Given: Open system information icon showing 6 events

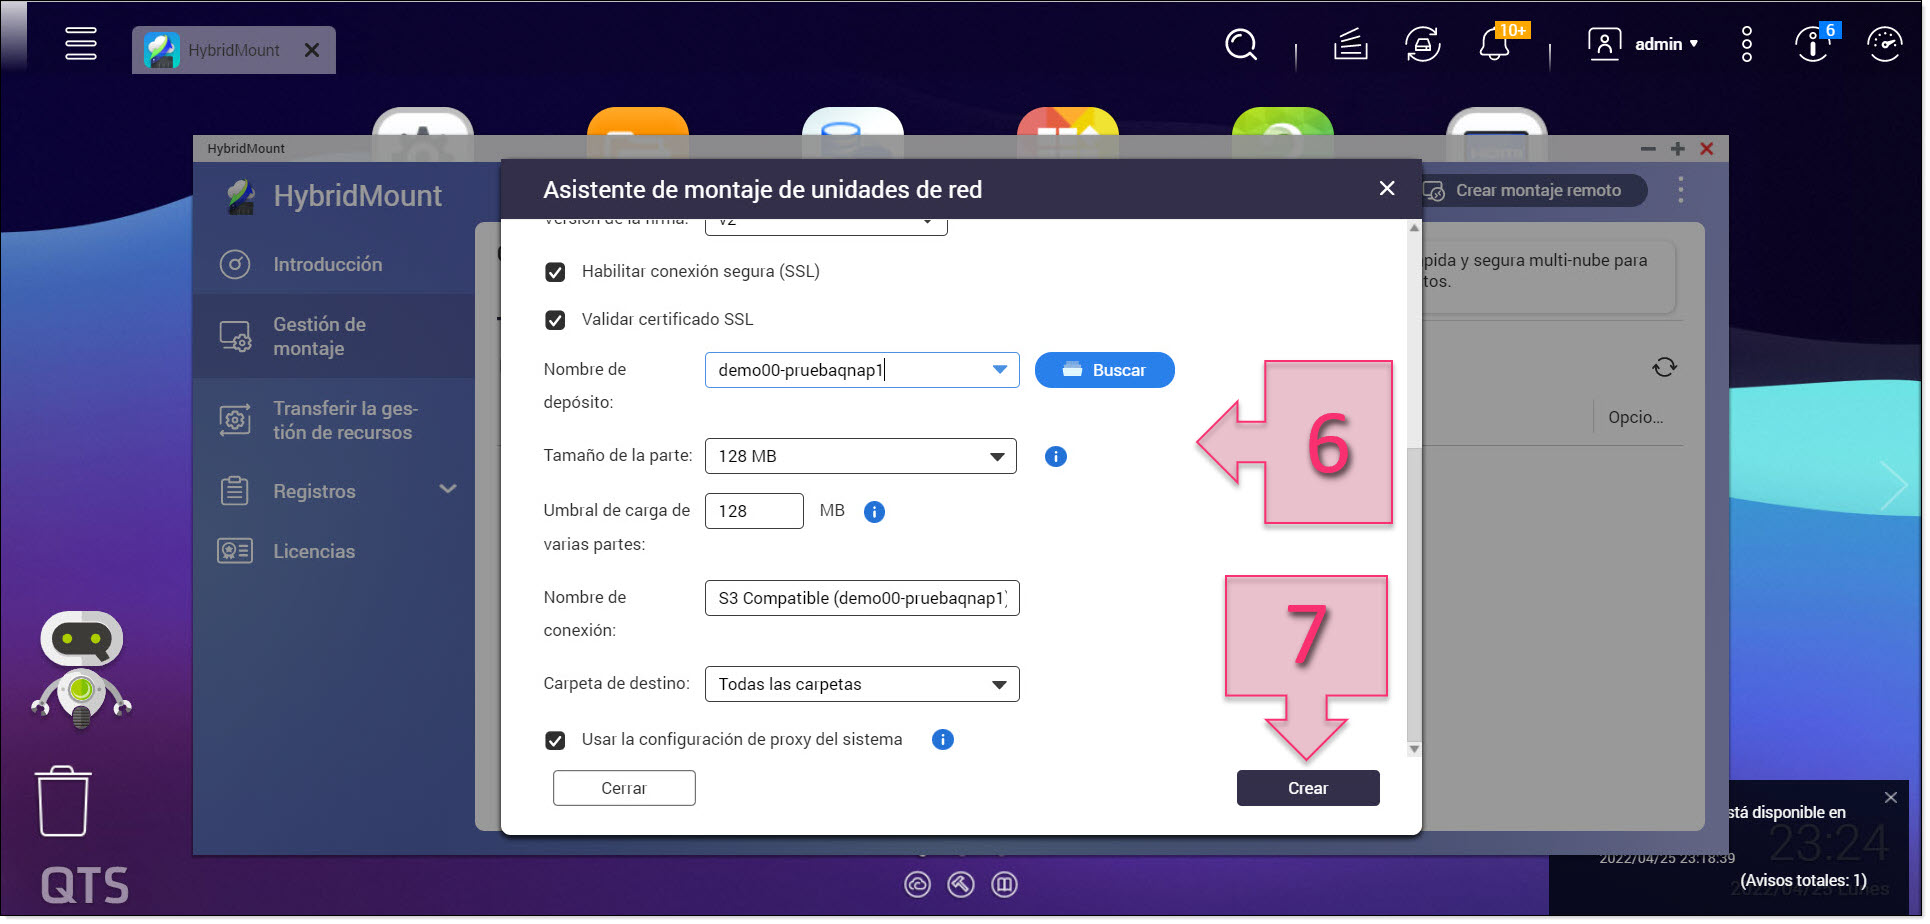Looking at the screenshot, I should (1812, 45).
